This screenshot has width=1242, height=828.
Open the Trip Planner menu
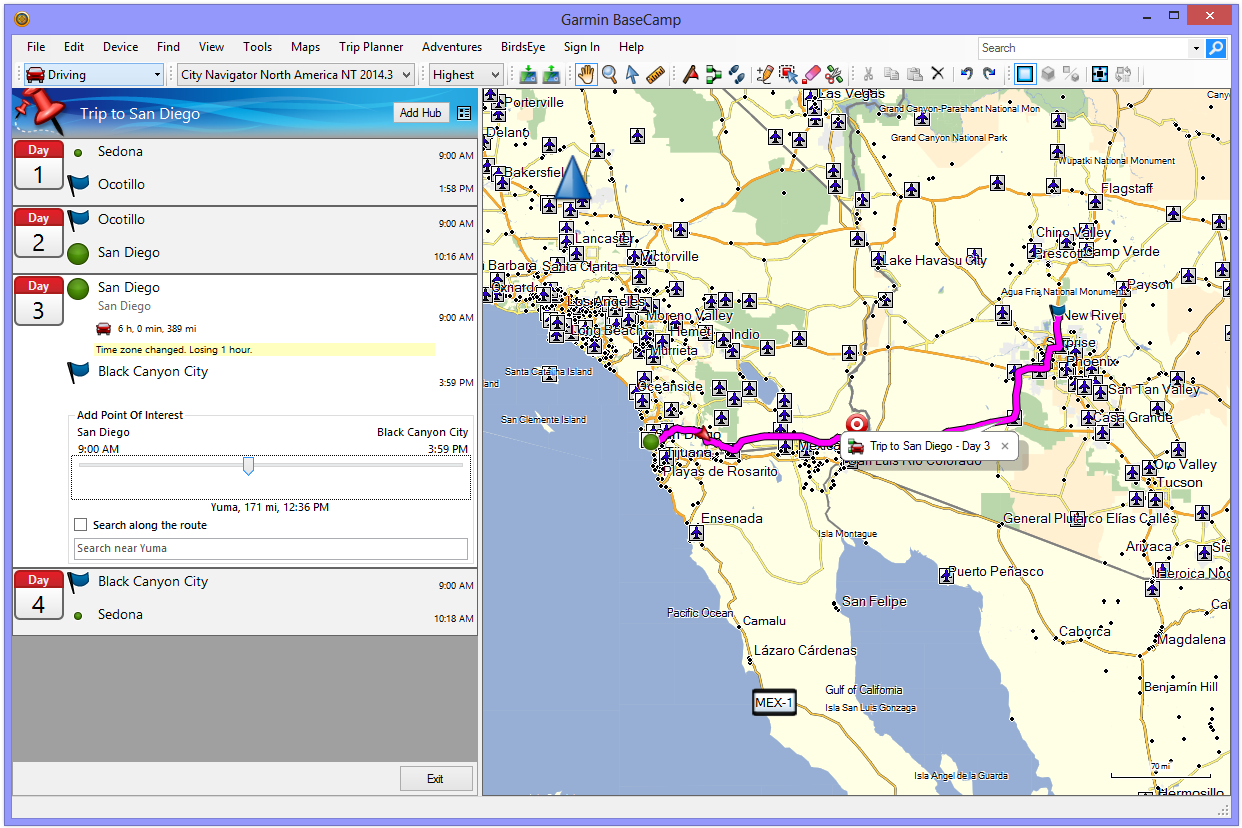[371, 47]
